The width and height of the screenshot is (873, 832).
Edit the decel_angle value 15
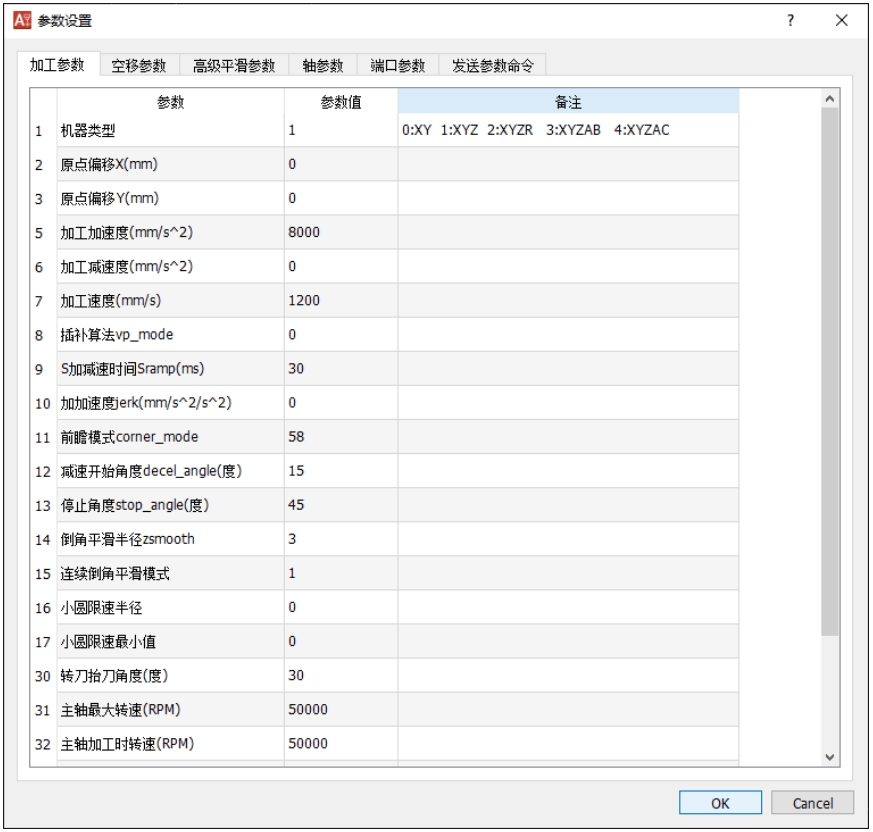point(341,471)
